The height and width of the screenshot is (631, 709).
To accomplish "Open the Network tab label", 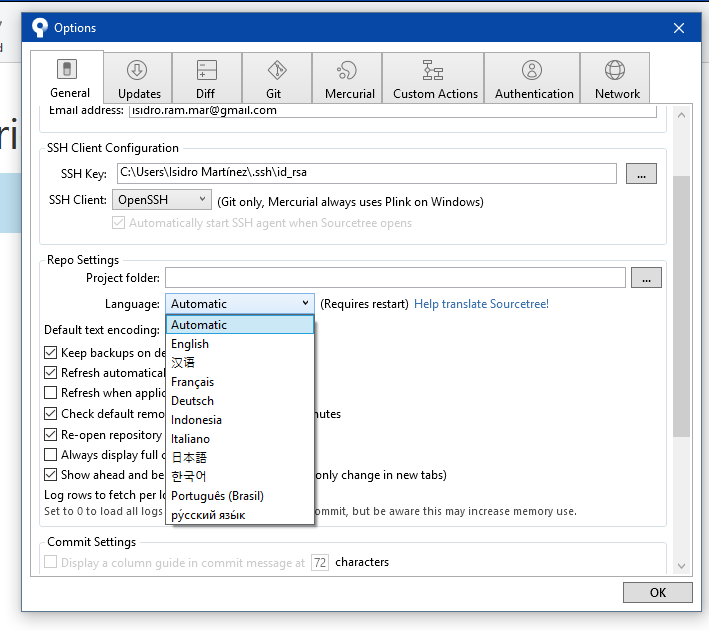I will click(617, 94).
